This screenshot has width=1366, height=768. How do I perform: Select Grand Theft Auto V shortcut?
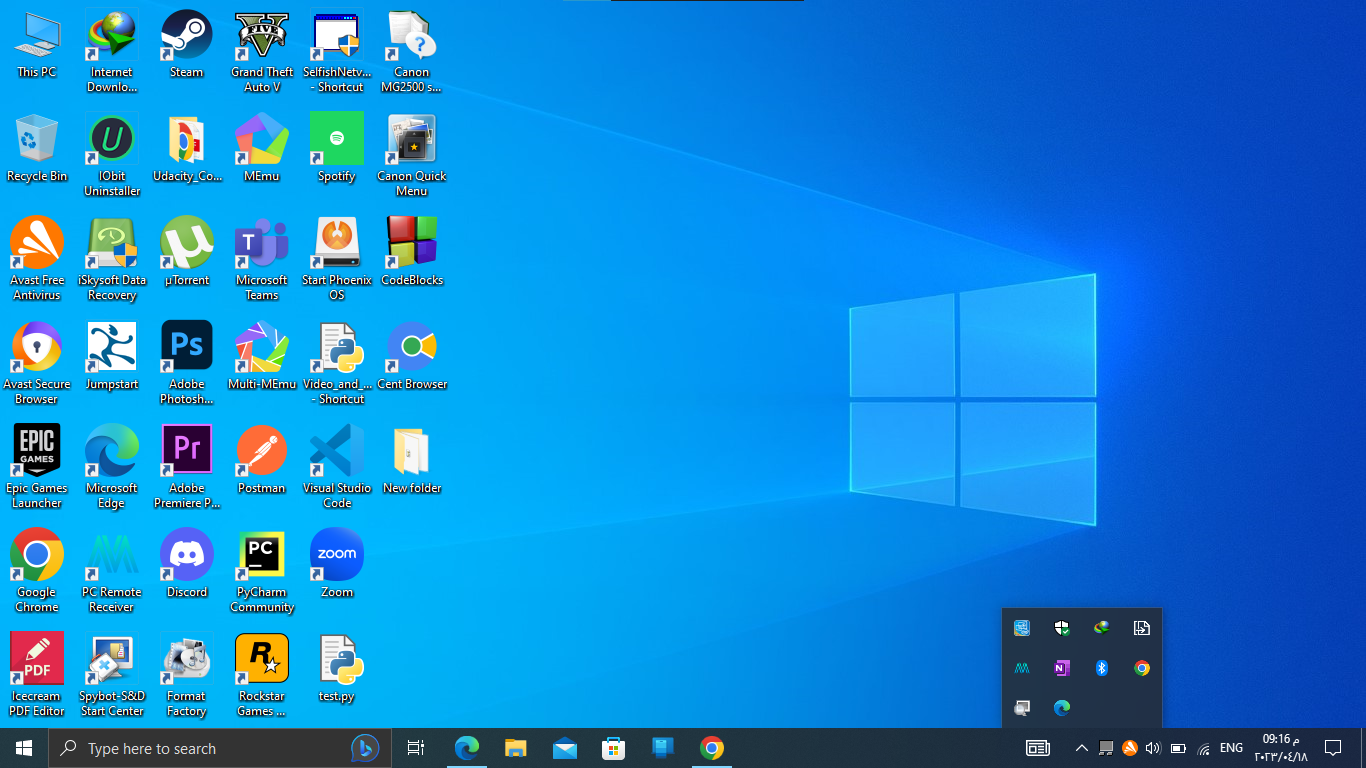pyautogui.click(x=262, y=52)
